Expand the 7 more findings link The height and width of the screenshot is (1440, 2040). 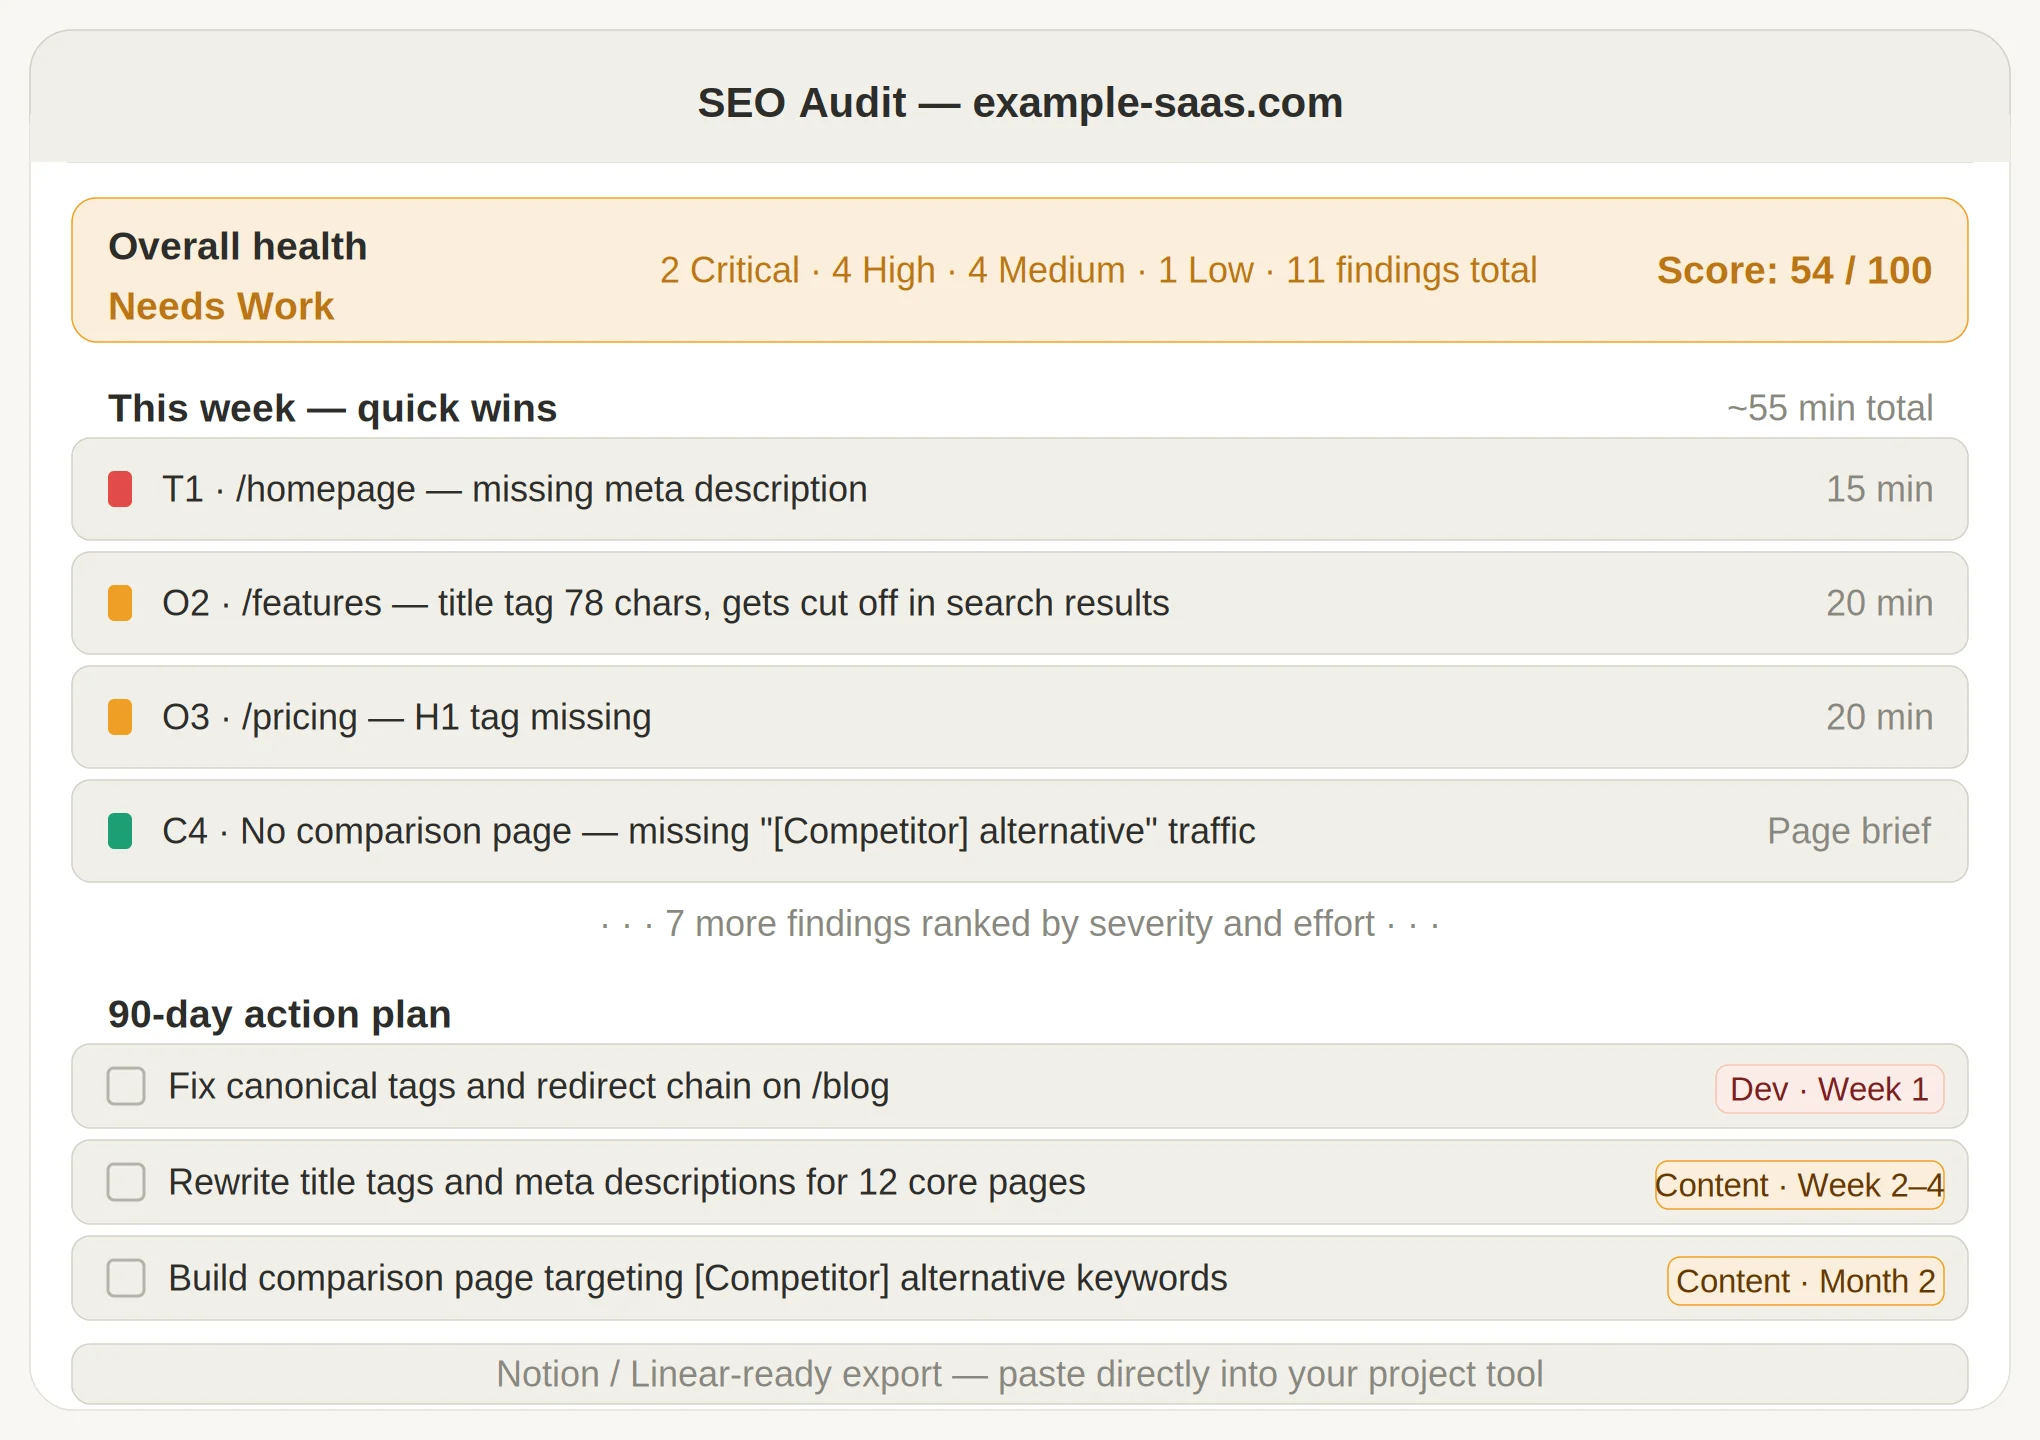pos(1020,924)
